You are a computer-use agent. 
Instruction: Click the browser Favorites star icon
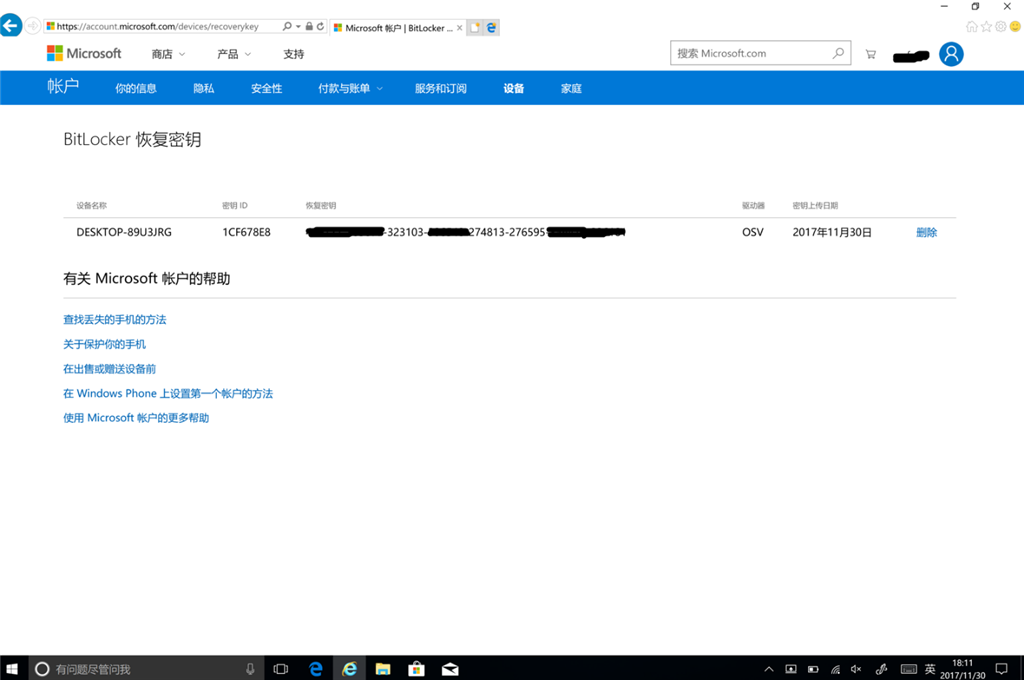pyautogui.click(x=987, y=25)
